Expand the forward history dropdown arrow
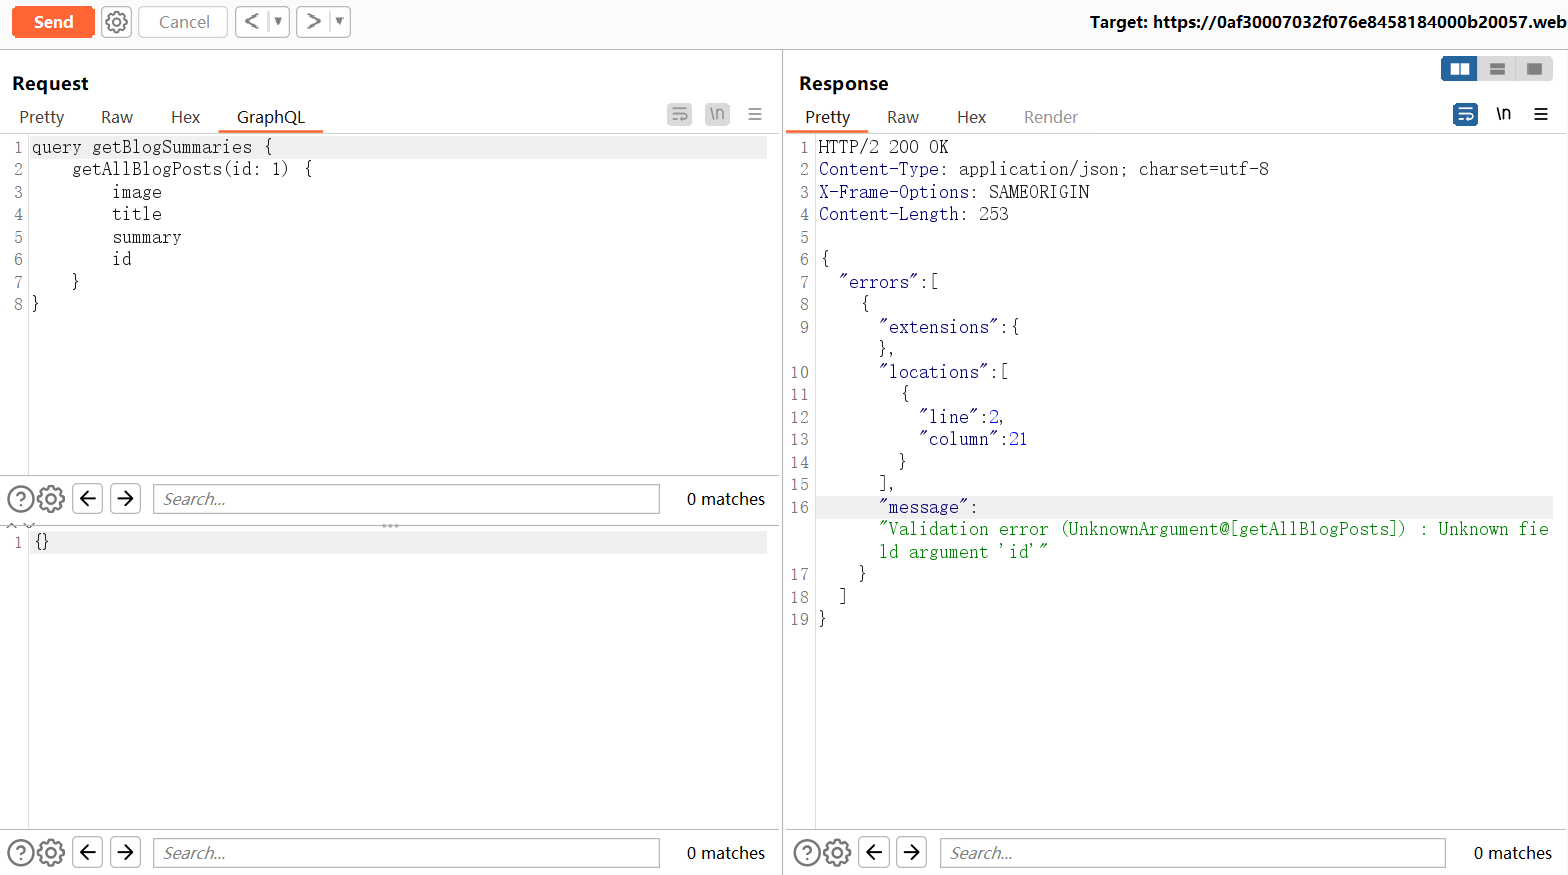The height and width of the screenshot is (875, 1568). 339,22
